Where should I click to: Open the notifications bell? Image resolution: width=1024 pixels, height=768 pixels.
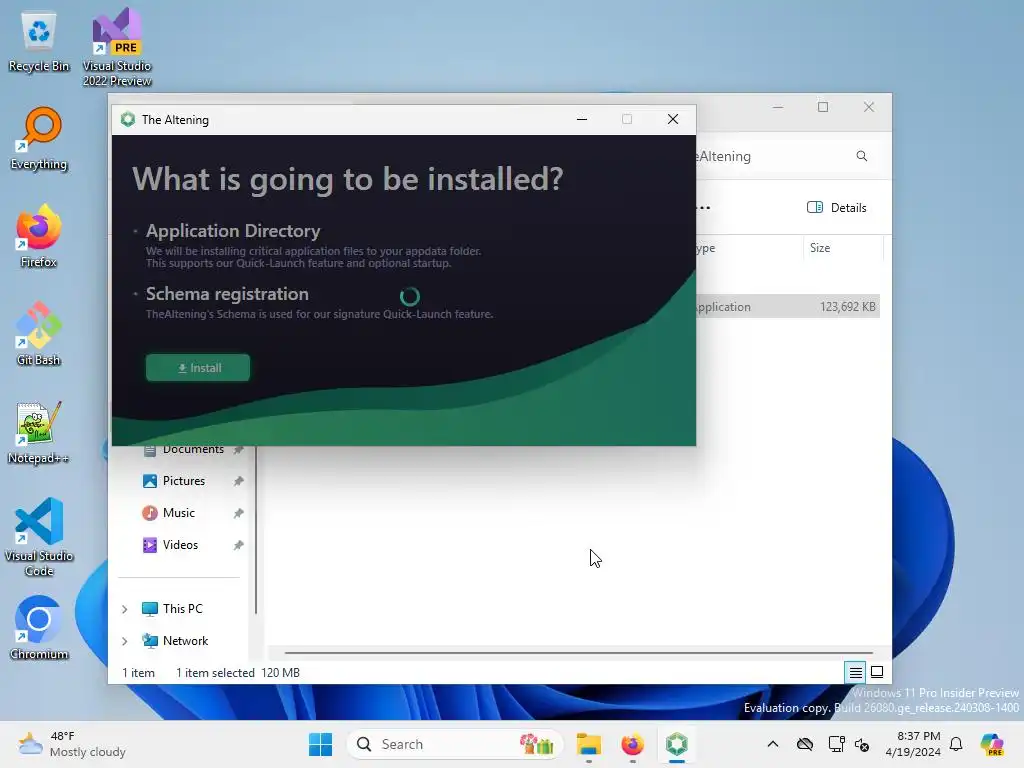(956, 744)
